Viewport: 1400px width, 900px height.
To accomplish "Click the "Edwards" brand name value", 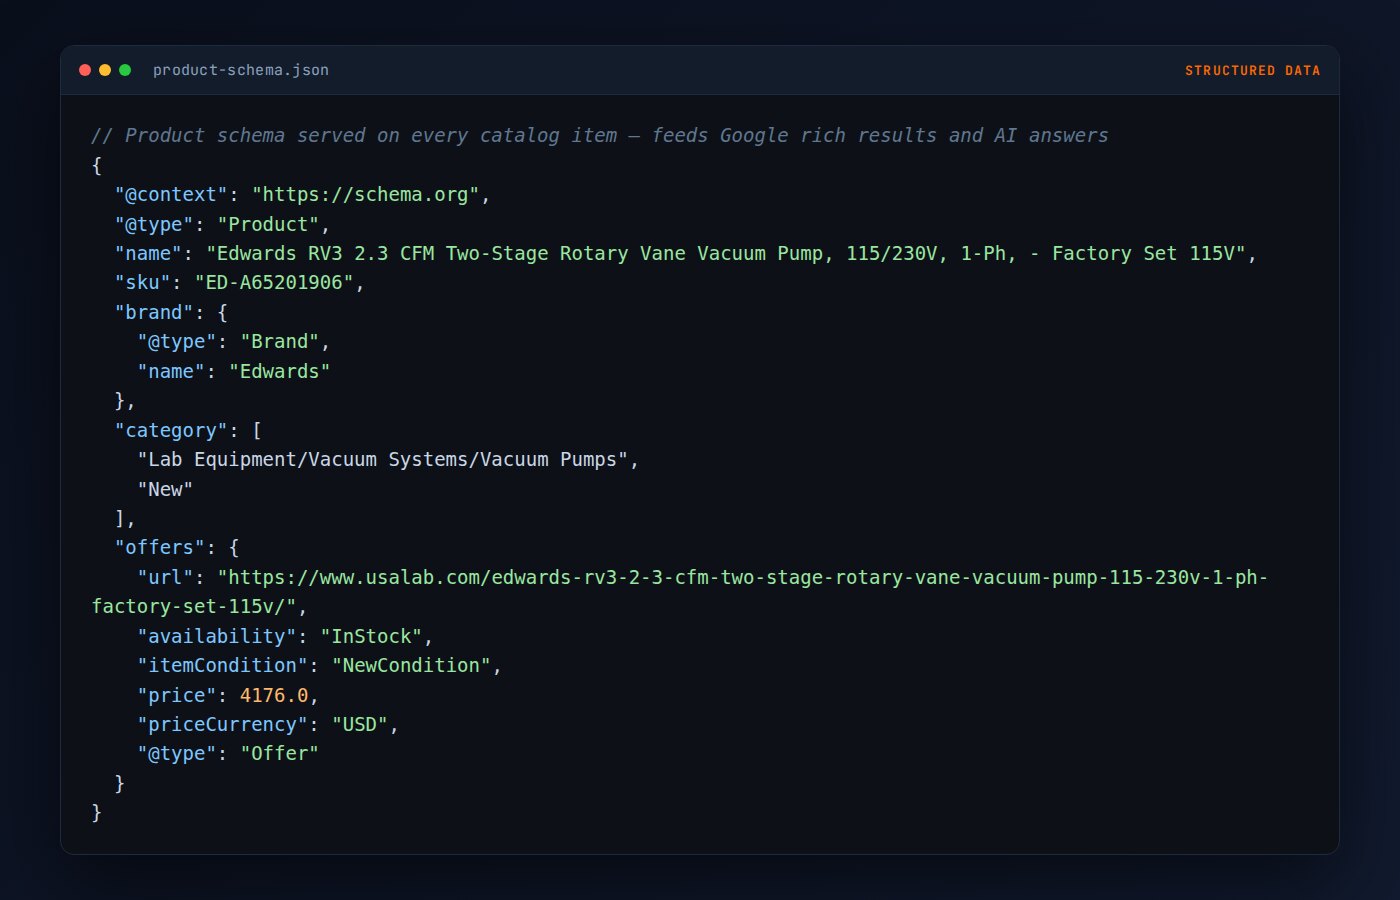I will [x=280, y=371].
